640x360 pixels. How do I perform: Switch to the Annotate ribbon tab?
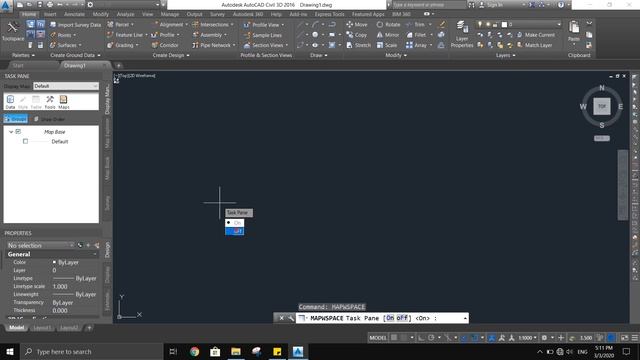(74, 14)
